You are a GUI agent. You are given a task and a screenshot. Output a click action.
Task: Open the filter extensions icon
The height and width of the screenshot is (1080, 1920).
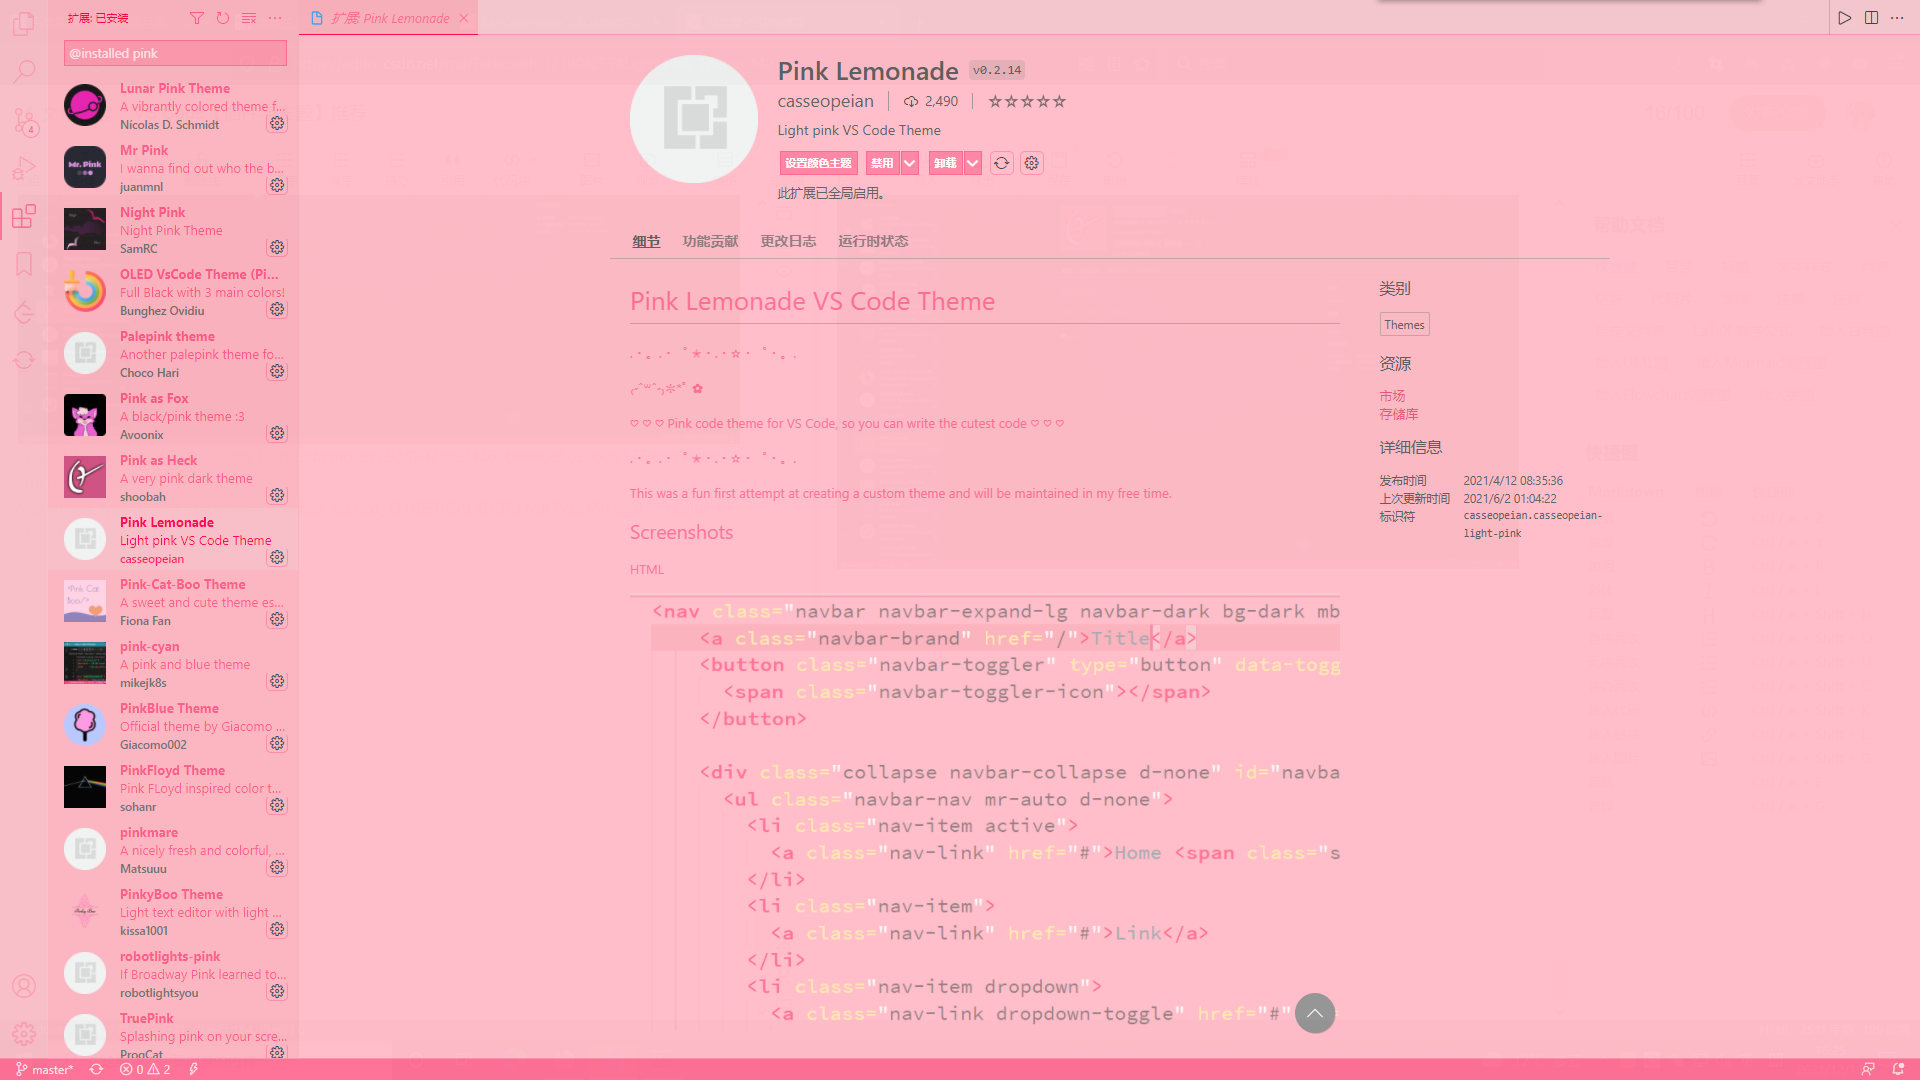coord(197,18)
